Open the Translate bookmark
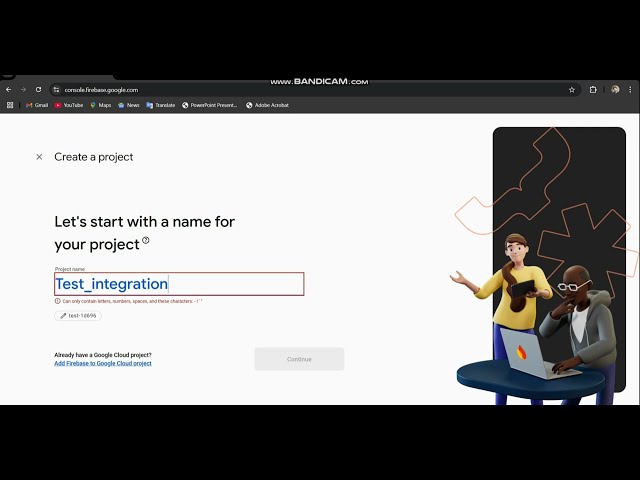Image resolution: width=640 pixels, height=480 pixels. pyautogui.click(x=160, y=105)
